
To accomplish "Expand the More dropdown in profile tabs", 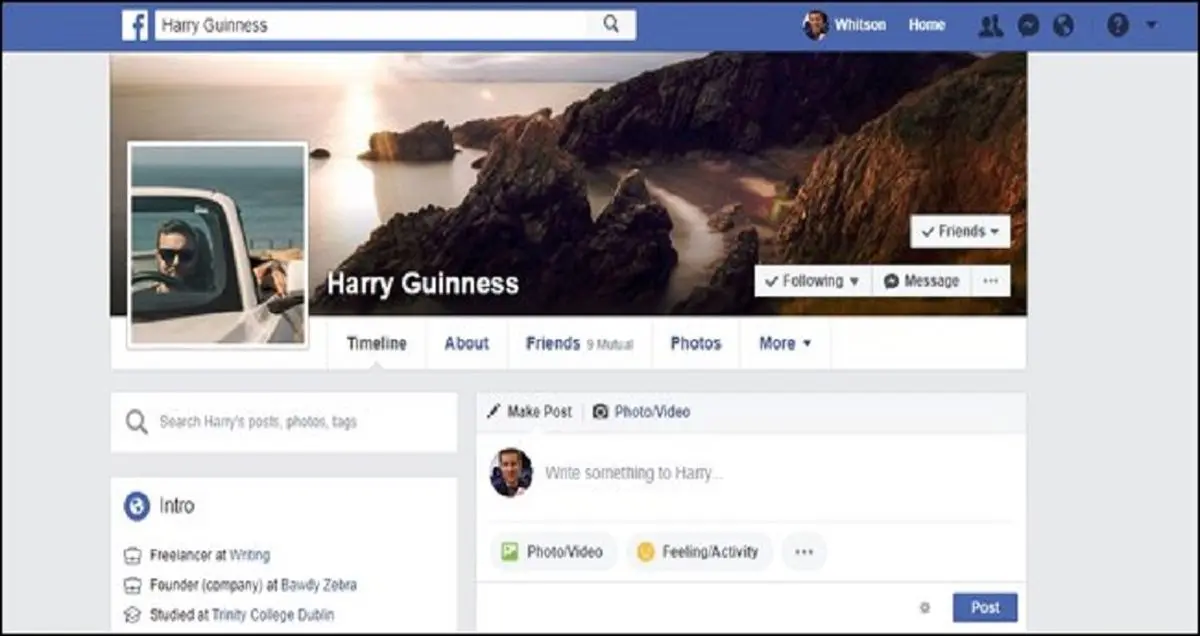I will pyautogui.click(x=784, y=343).
